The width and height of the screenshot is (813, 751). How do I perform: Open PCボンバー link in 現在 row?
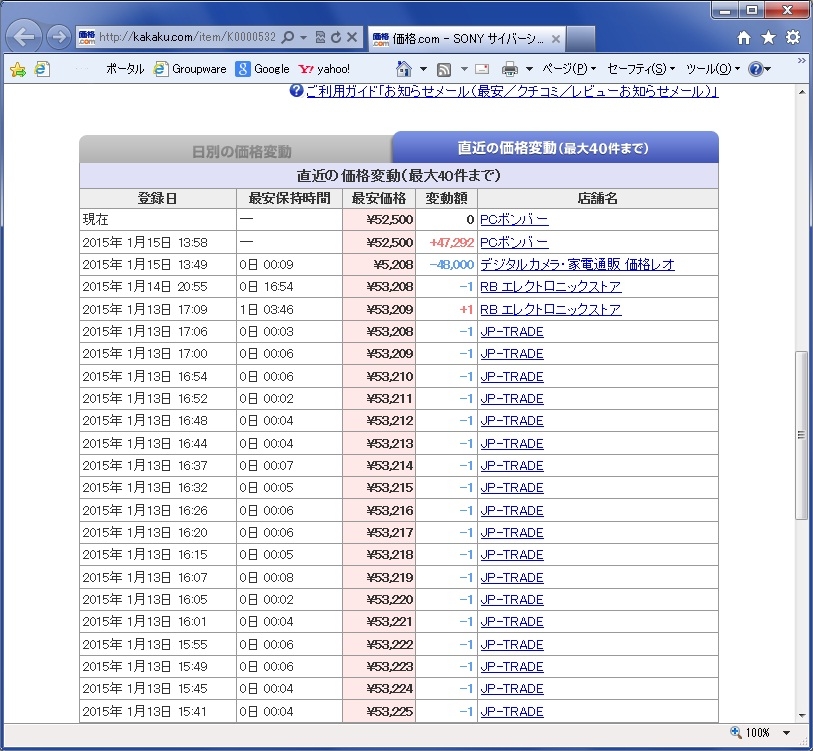(x=514, y=219)
